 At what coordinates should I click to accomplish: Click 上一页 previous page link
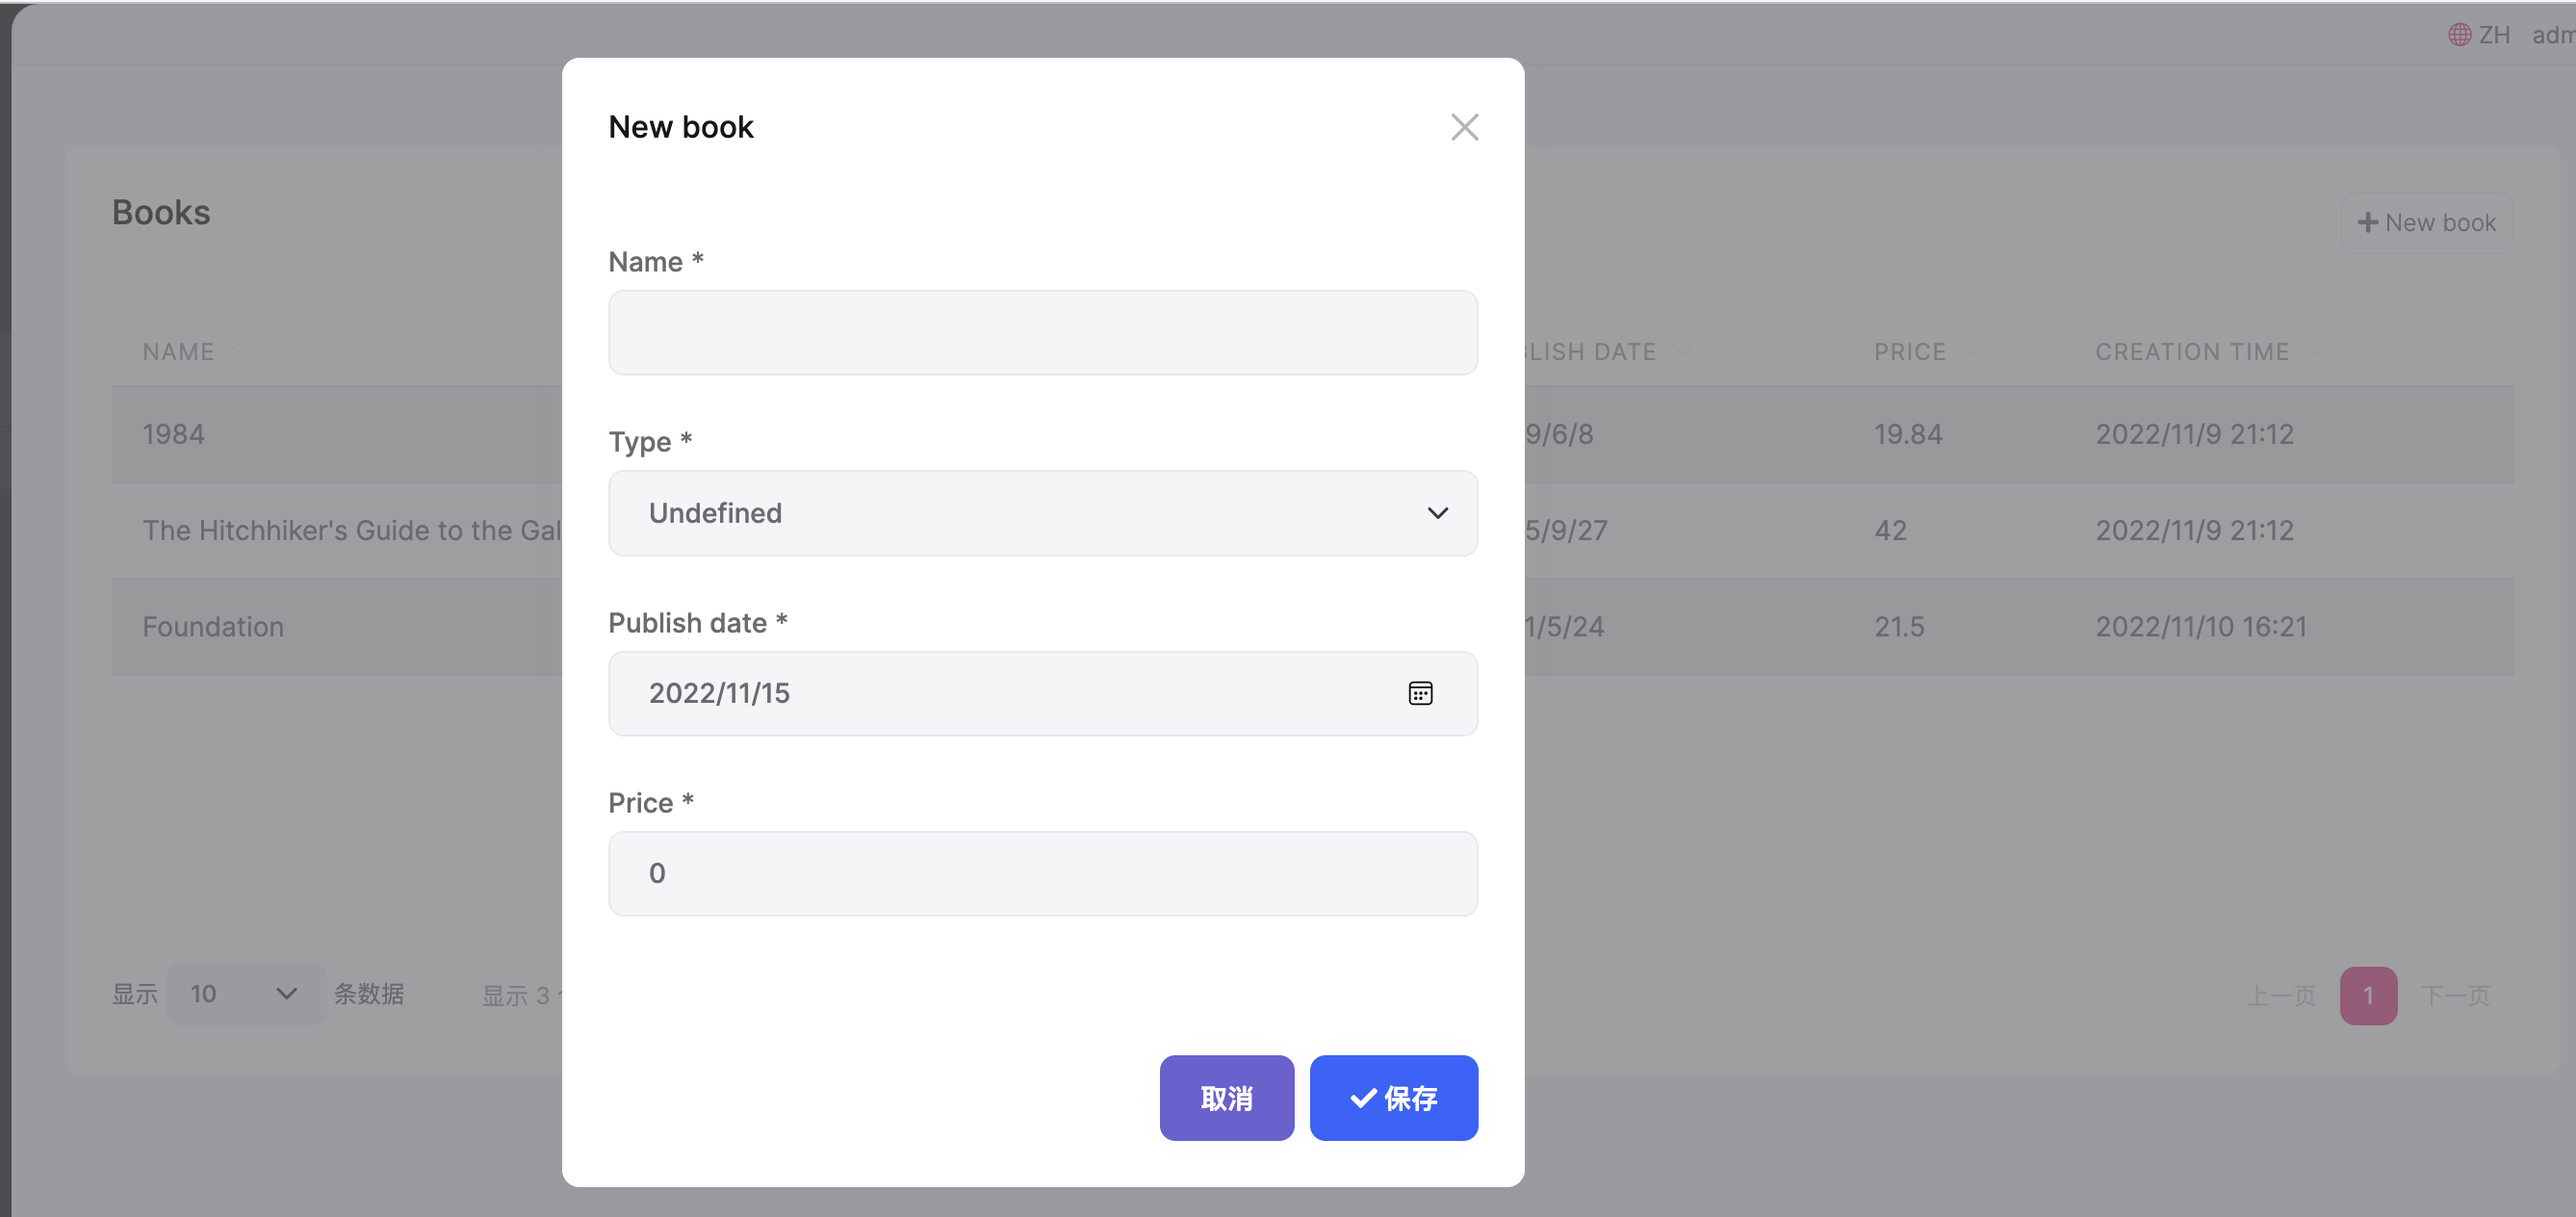[x=2280, y=995]
